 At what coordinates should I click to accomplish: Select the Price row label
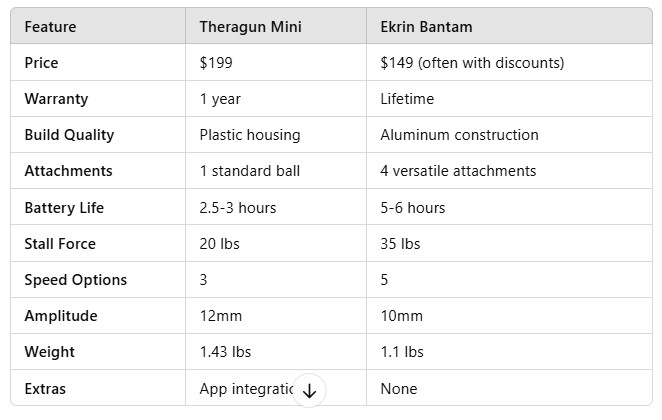pos(41,63)
